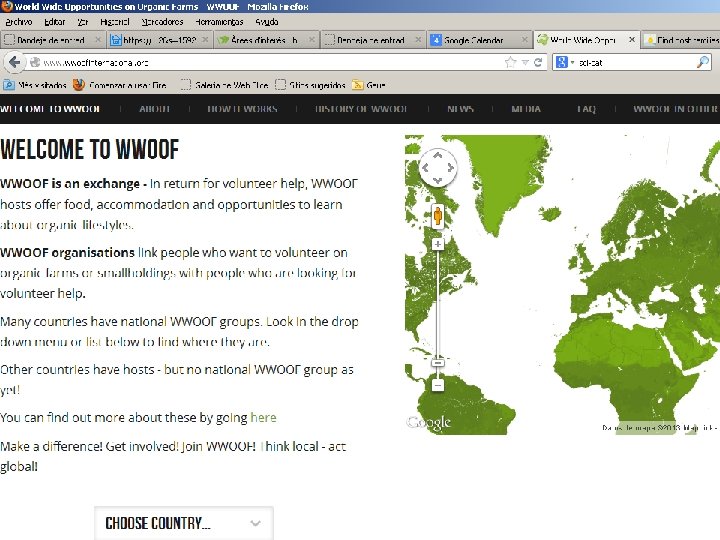Click the map pan control circle
Viewport: 720px width, 540px height.
point(438,168)
